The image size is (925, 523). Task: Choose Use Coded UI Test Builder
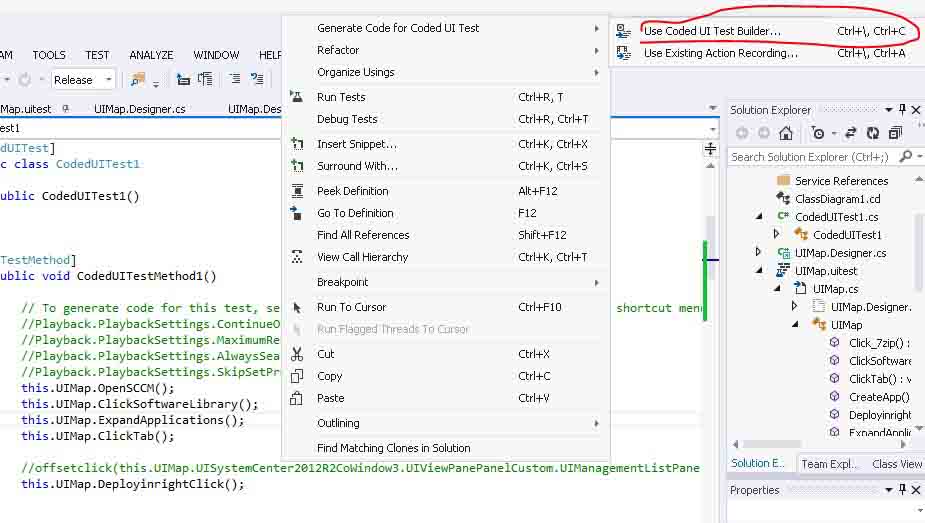(x=712, y=31)
